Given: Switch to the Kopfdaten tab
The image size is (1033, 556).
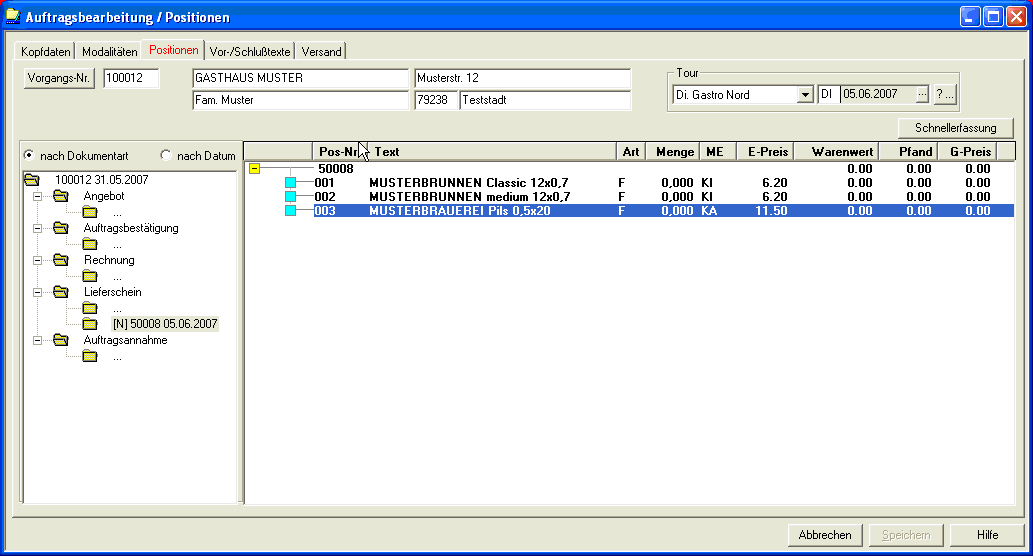Looking at the screenshot, I should 46,51.
